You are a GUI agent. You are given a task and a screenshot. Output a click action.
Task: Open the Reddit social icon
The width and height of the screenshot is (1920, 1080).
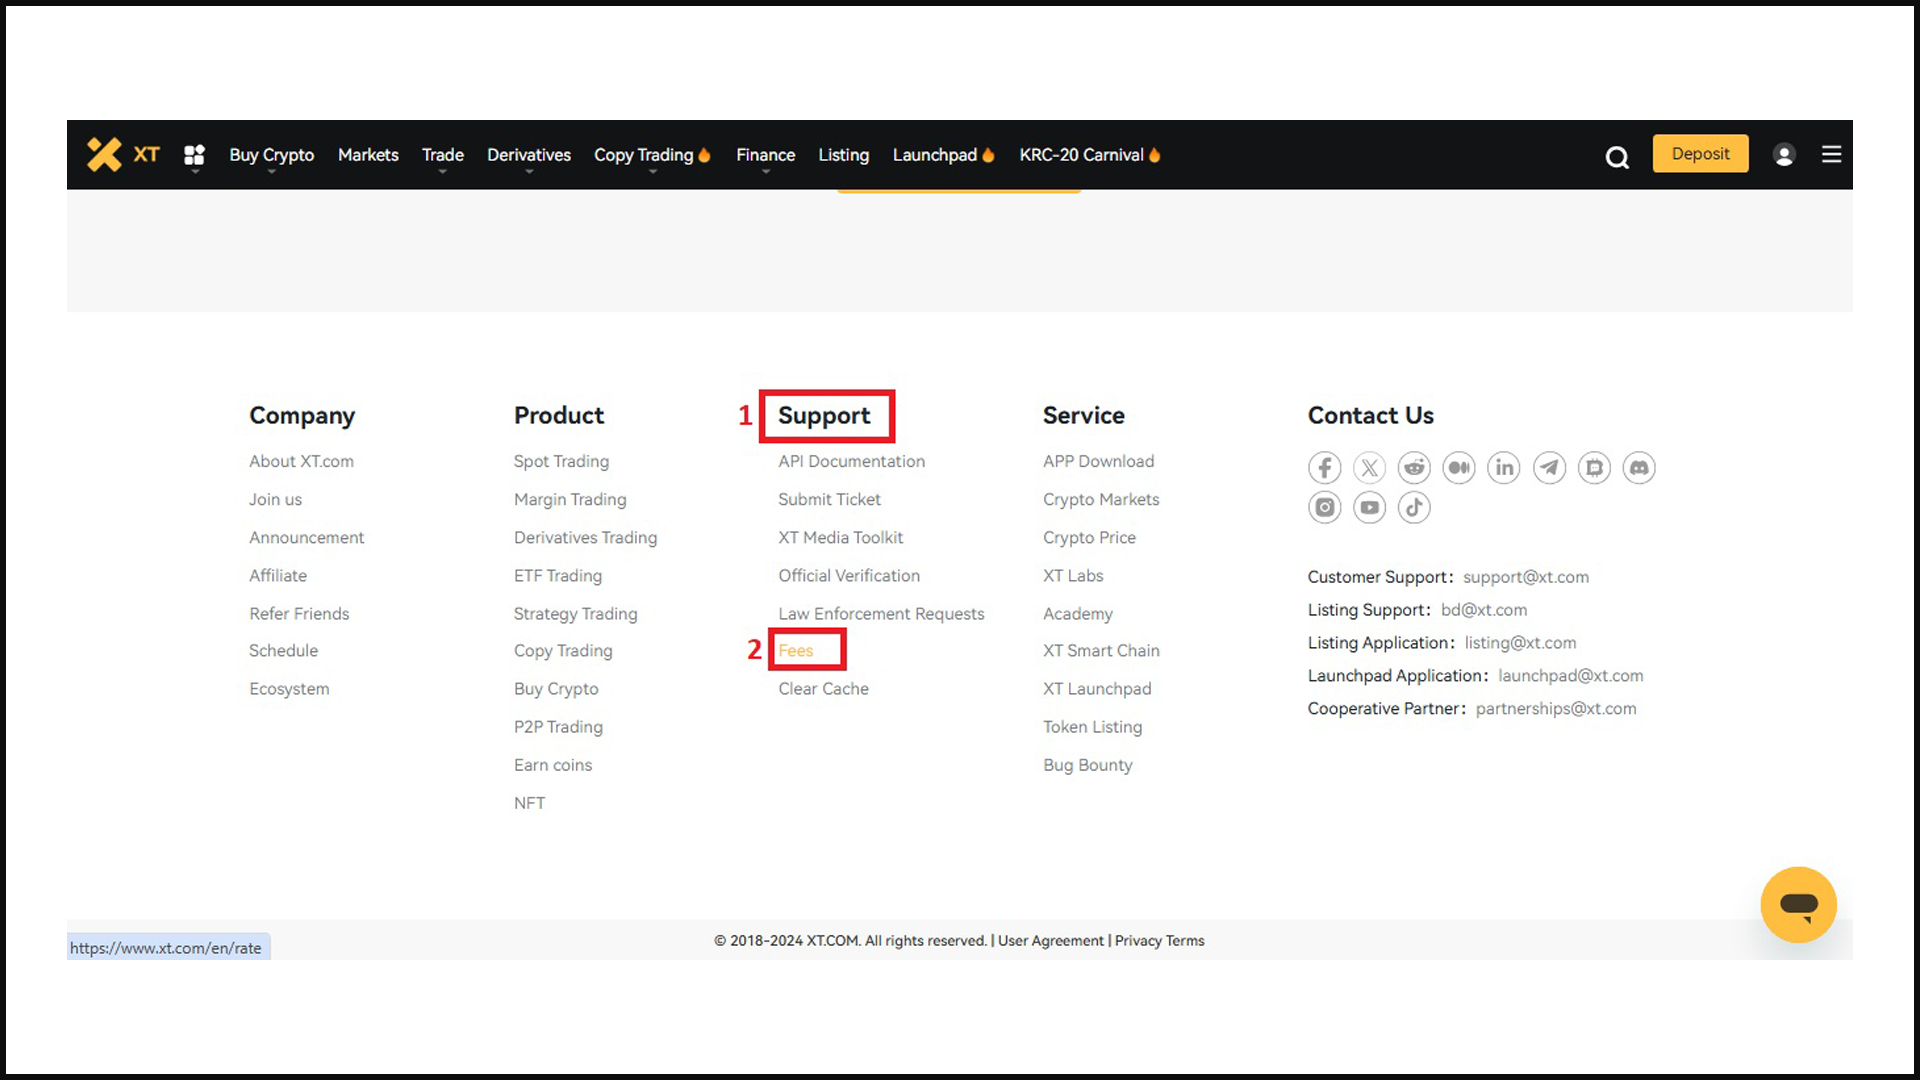click(x=1414, y=467)
